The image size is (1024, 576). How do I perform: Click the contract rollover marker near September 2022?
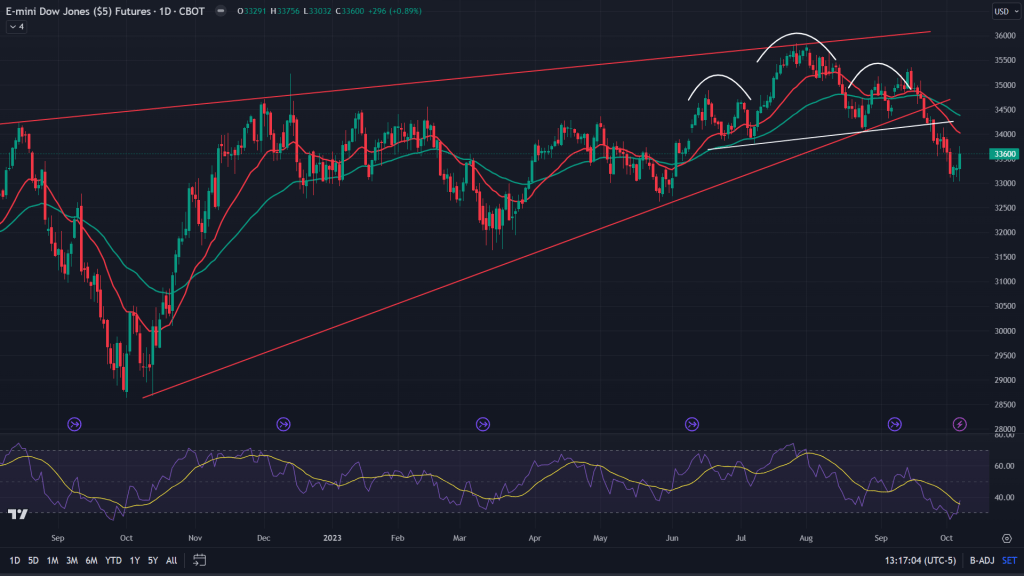pos(75,424)
